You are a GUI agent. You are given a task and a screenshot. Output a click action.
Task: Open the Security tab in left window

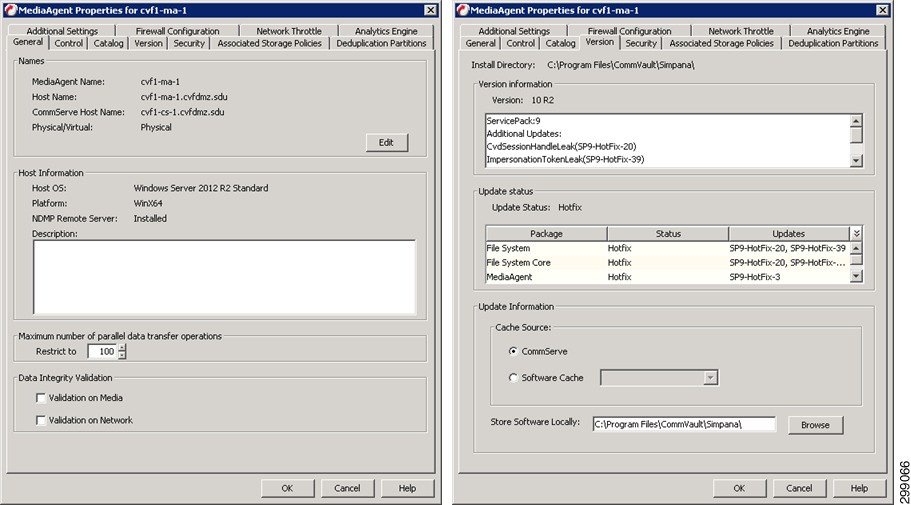(x=189, y=44)
